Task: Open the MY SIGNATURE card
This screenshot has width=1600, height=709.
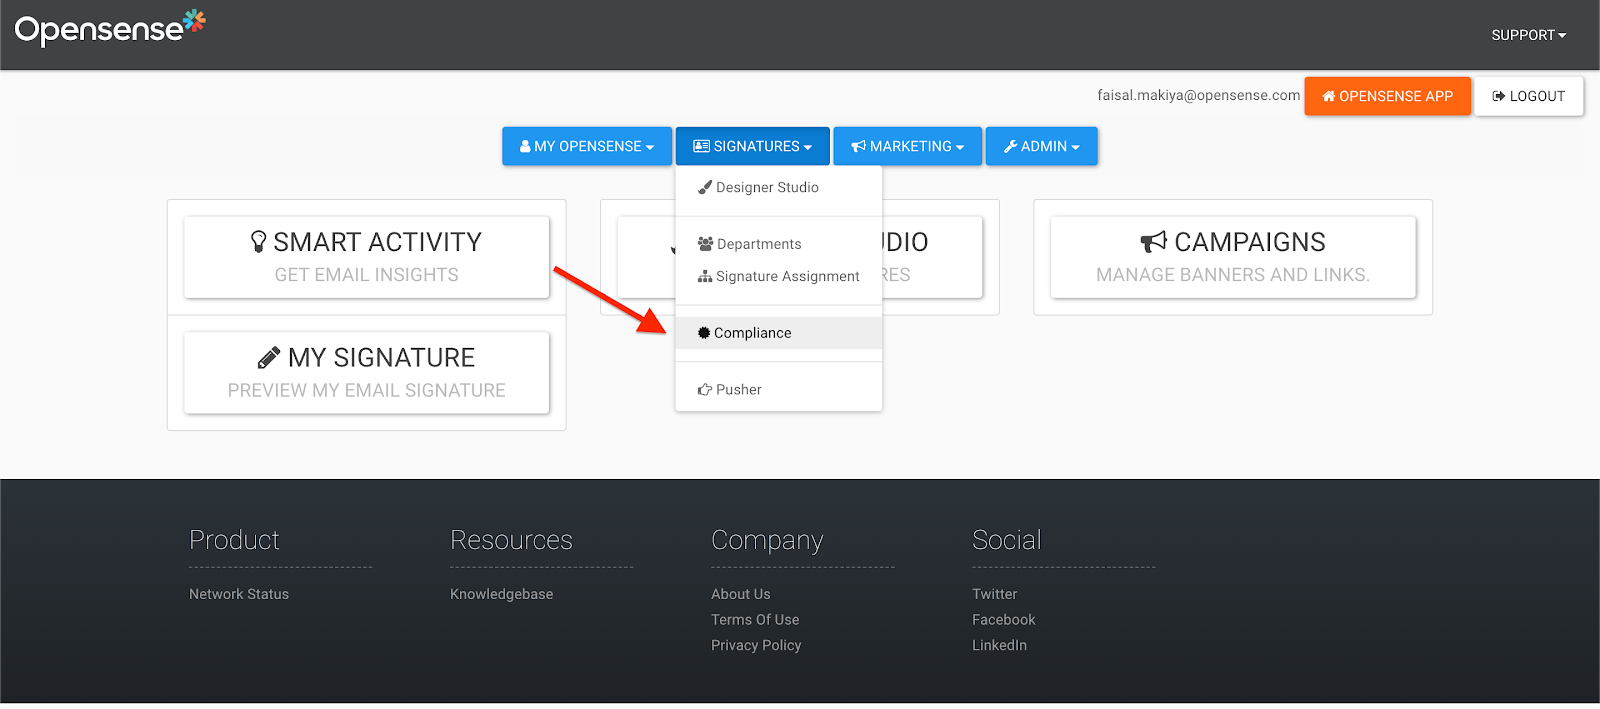Action: click(x=366, y=373)
